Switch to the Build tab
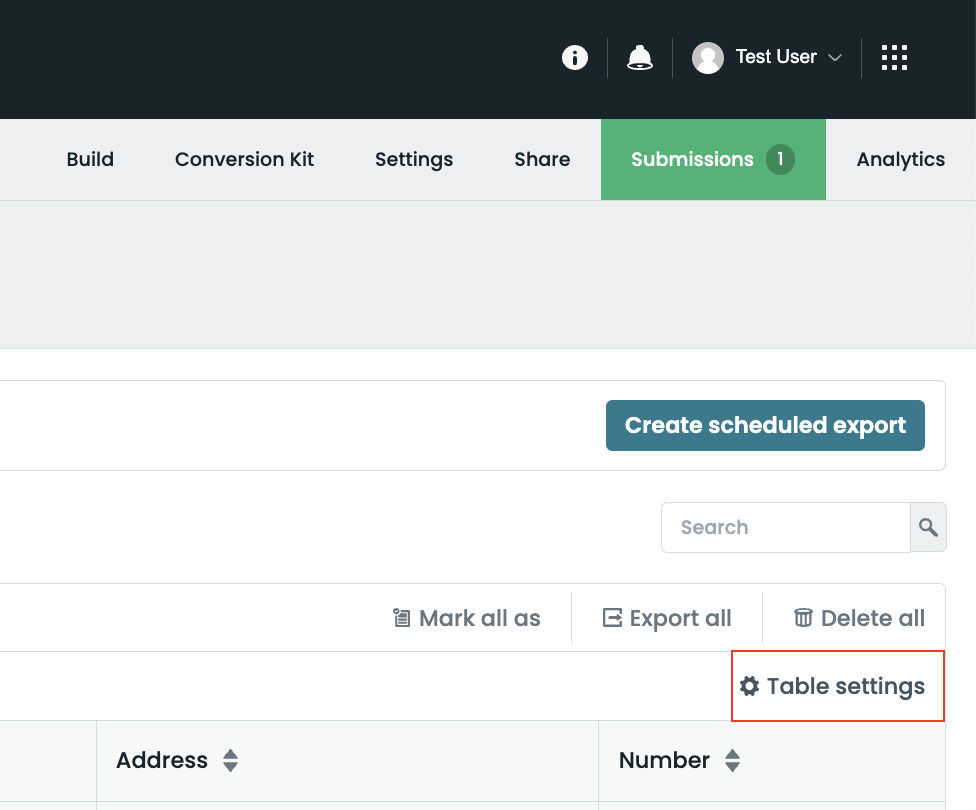The height and width of the screenshot is (810, 976). [90, 160]
